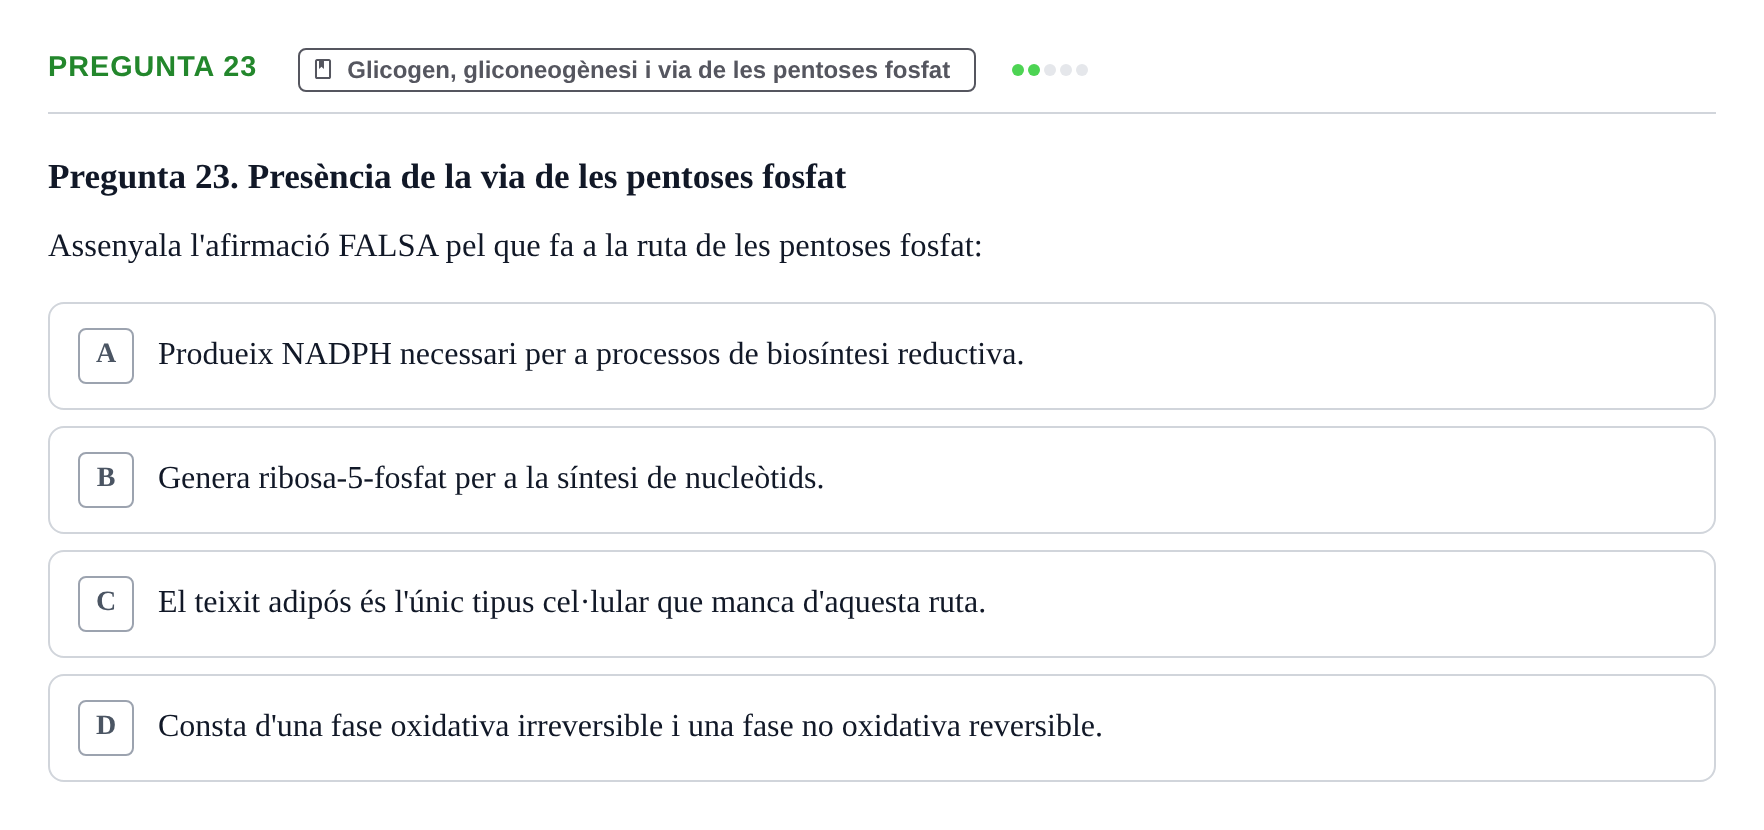Click the 'Assenyala l'afirmació FALSA' prompt text
Image resolution: width=1764 pixels, height=830 pixels.
pyautogui.click(x=515, y=246)
